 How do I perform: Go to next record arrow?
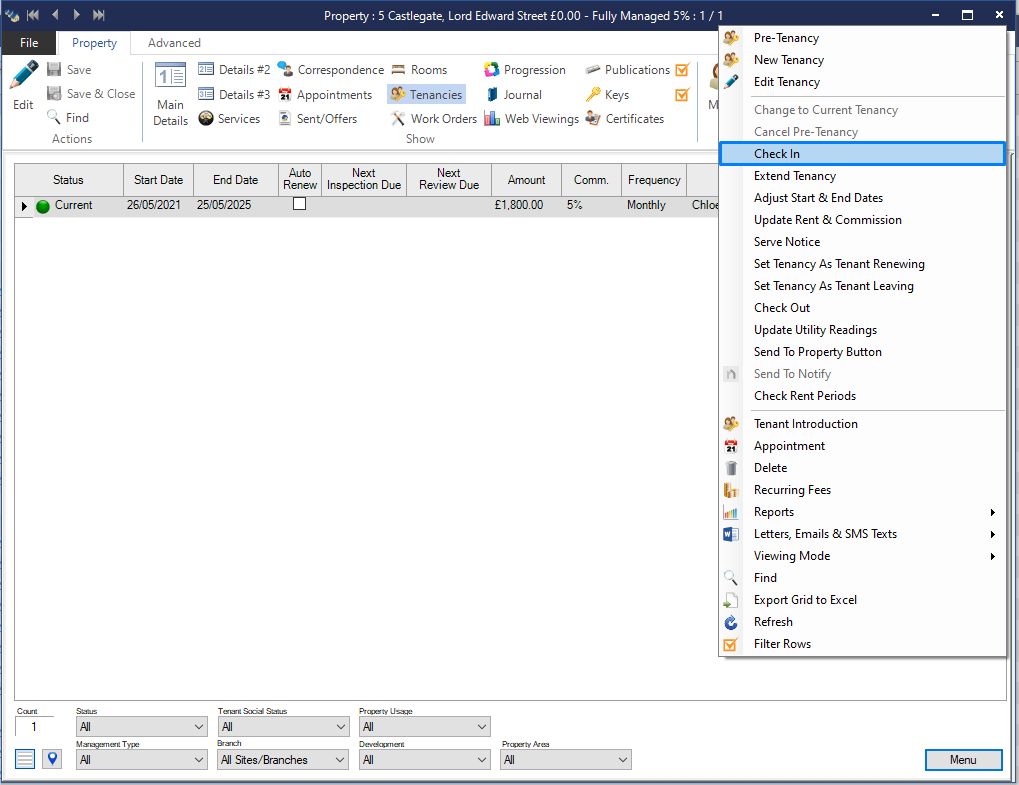[x=77, y=15]
